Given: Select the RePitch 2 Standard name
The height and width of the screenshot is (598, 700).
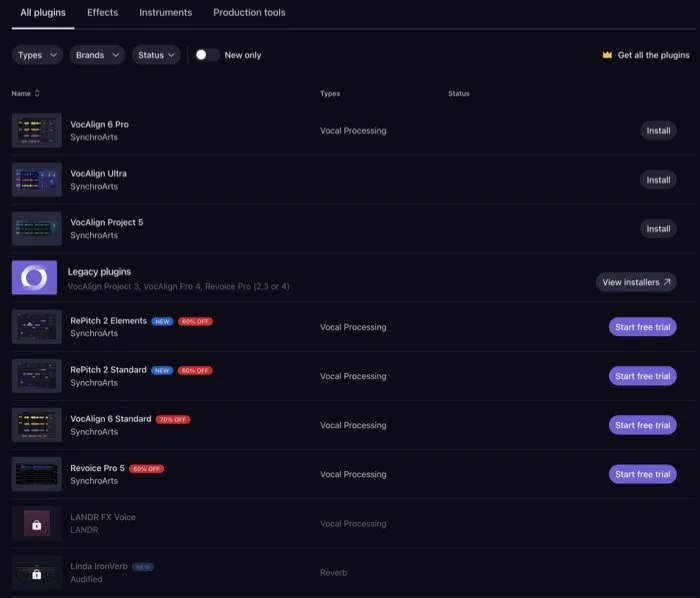Looking at the screenshot, I should coord(108,370).
